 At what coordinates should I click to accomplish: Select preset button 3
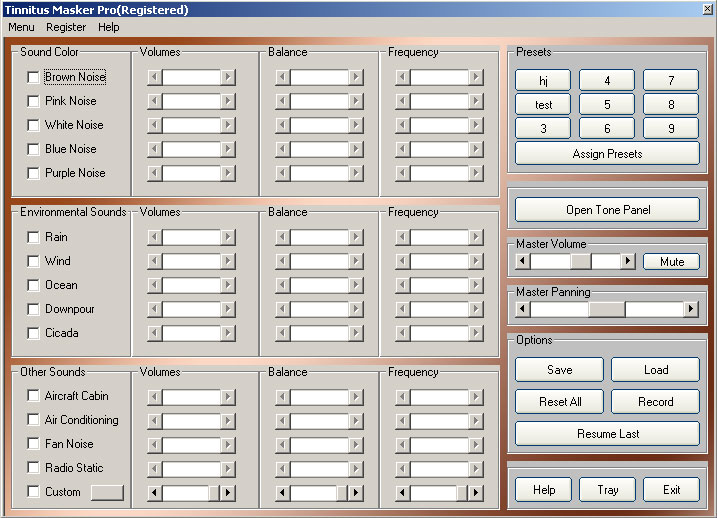point(543,128)
